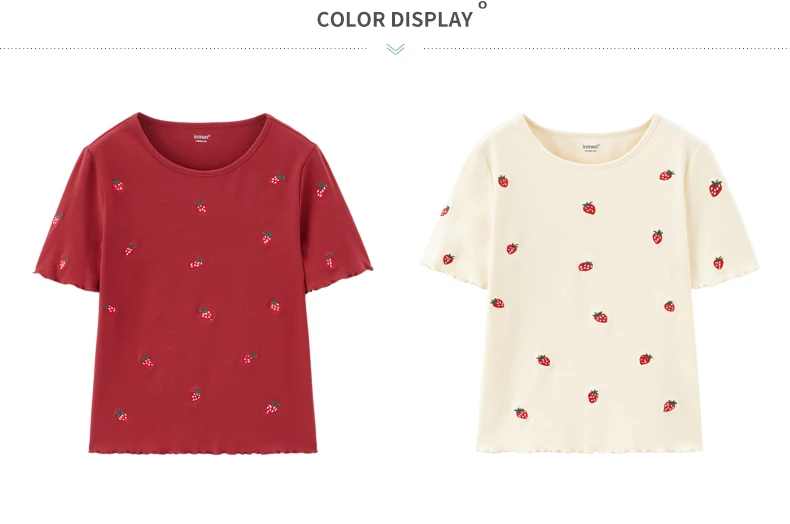Click the dotted divider line left of chevron
The image size is (790, 524).
[183, 48]
